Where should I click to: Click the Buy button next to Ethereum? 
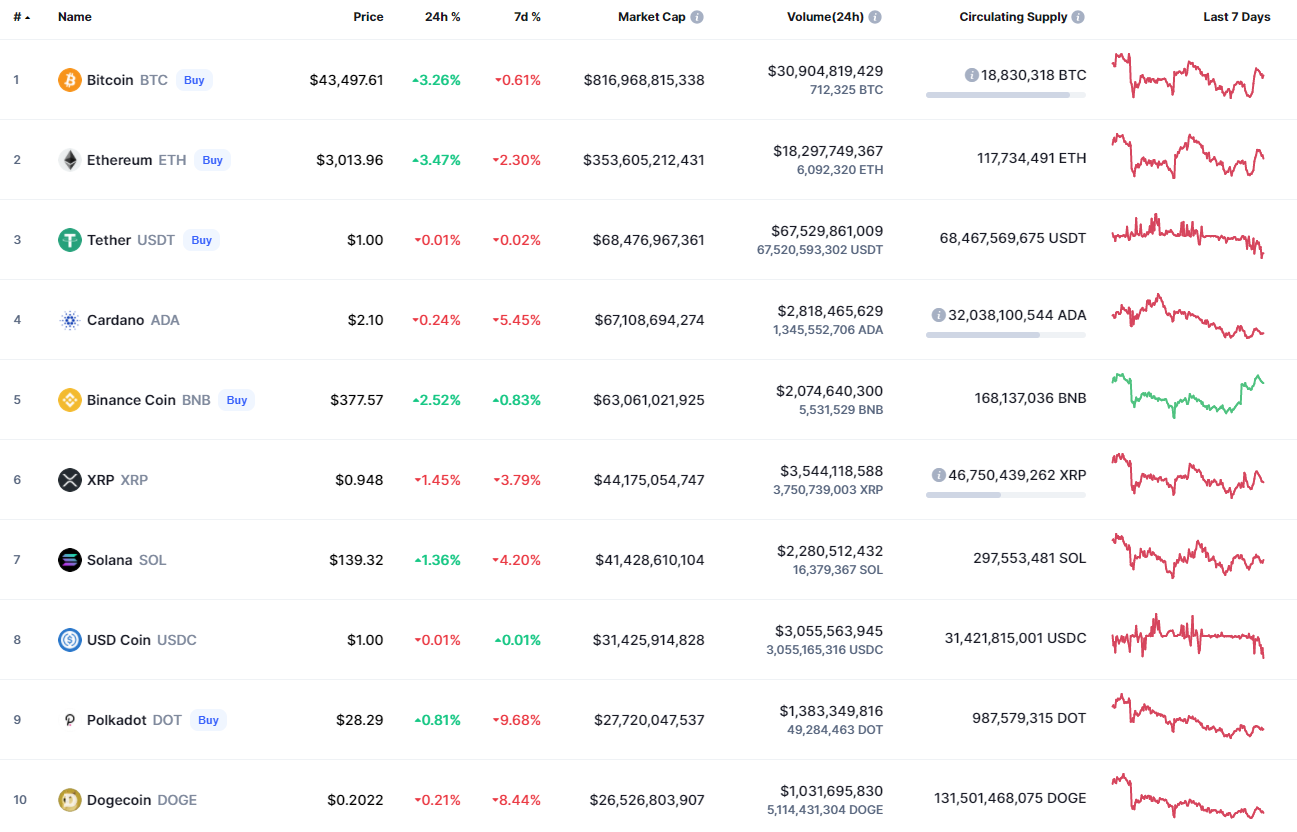click(x=212, y=160)
